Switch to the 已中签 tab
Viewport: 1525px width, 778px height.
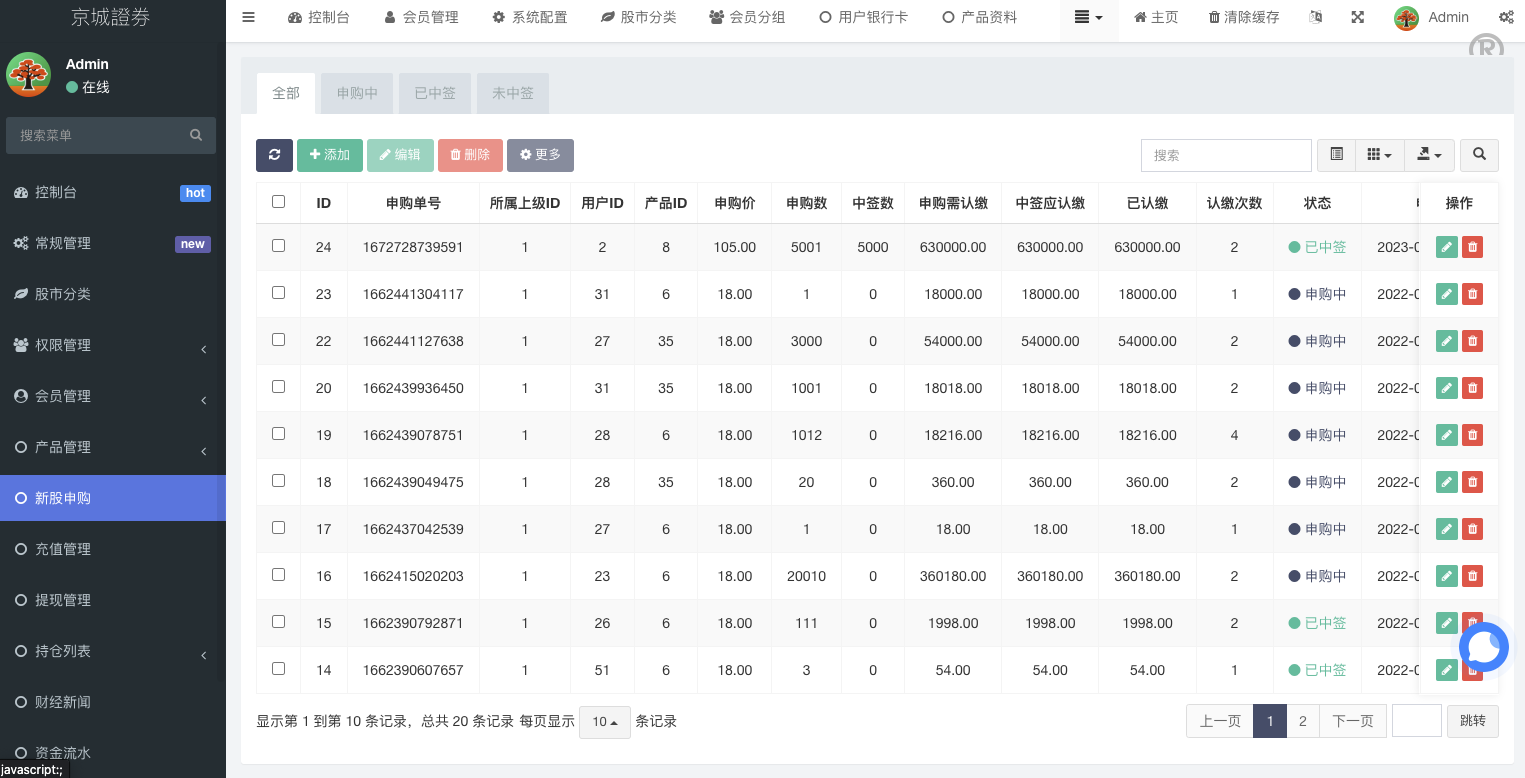tap(435, 93)
